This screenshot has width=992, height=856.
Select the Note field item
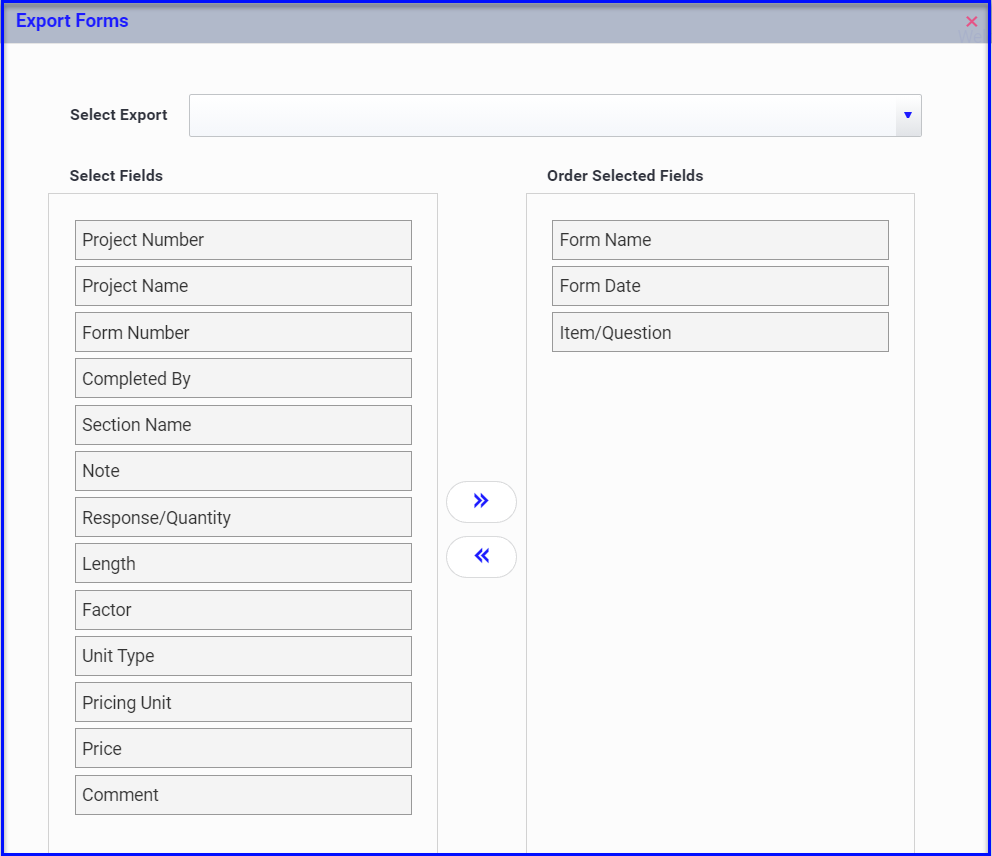(243, 471)
